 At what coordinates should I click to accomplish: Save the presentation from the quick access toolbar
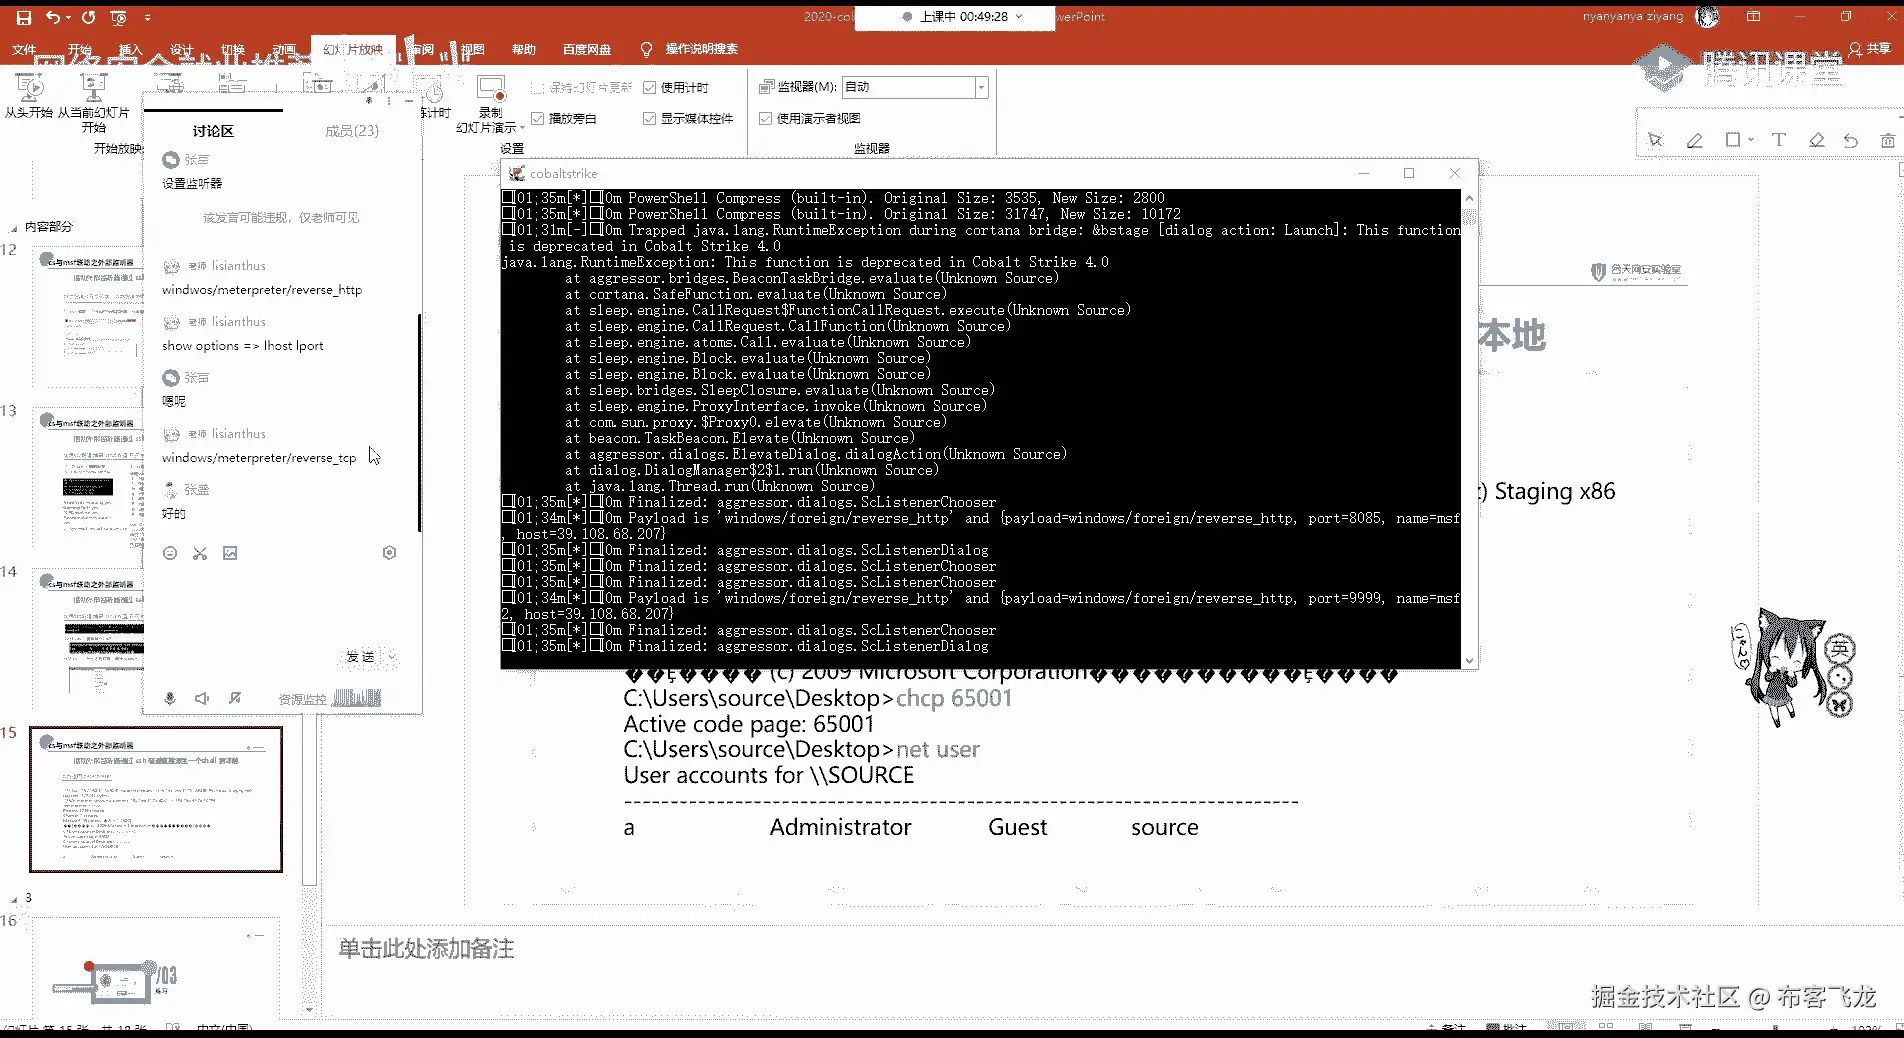(24, 17)
